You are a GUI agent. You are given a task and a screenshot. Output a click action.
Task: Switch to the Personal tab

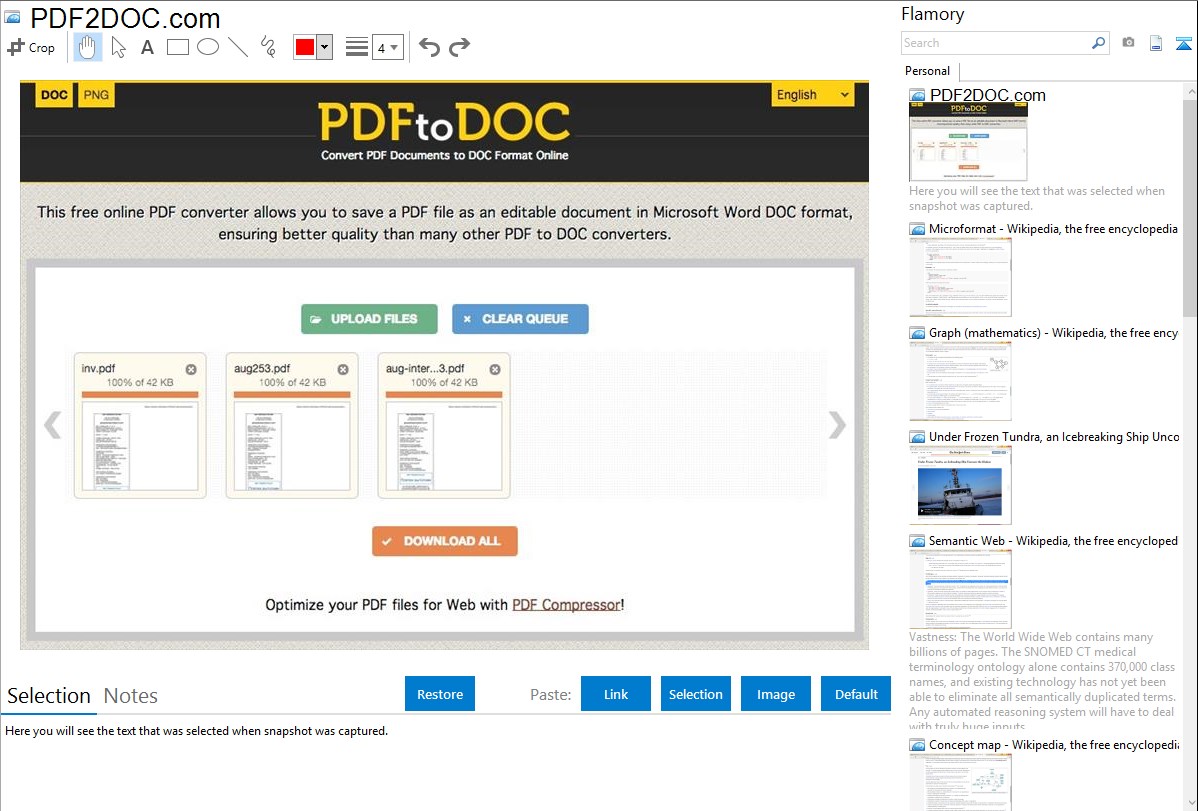pos(928,71)
